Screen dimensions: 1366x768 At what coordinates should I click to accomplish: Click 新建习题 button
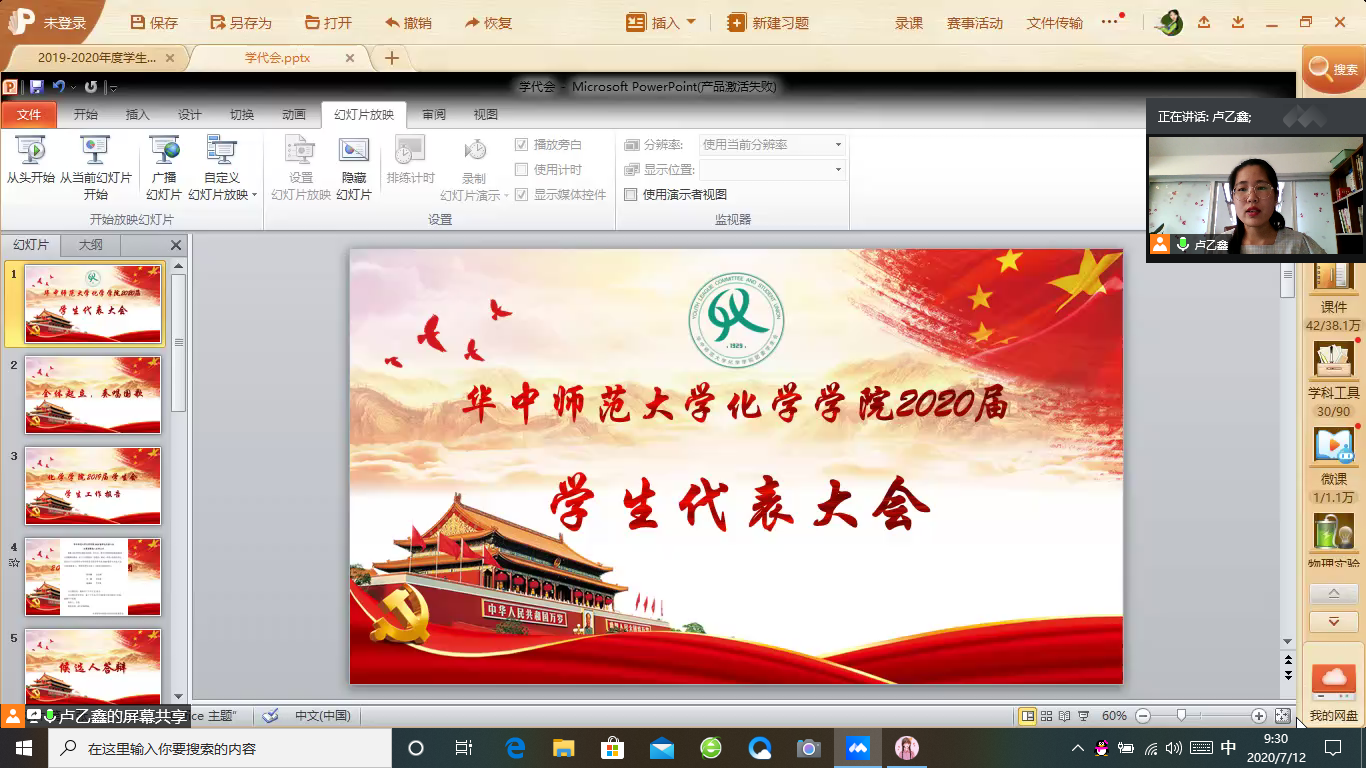coord(768,23)
